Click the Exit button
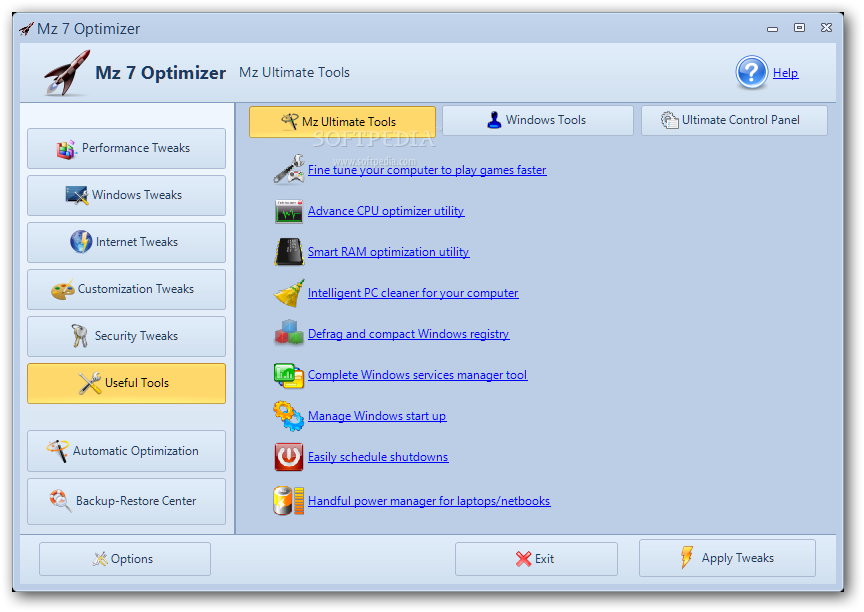This screenshot has height=612, width=864. [x=536, y=559]
